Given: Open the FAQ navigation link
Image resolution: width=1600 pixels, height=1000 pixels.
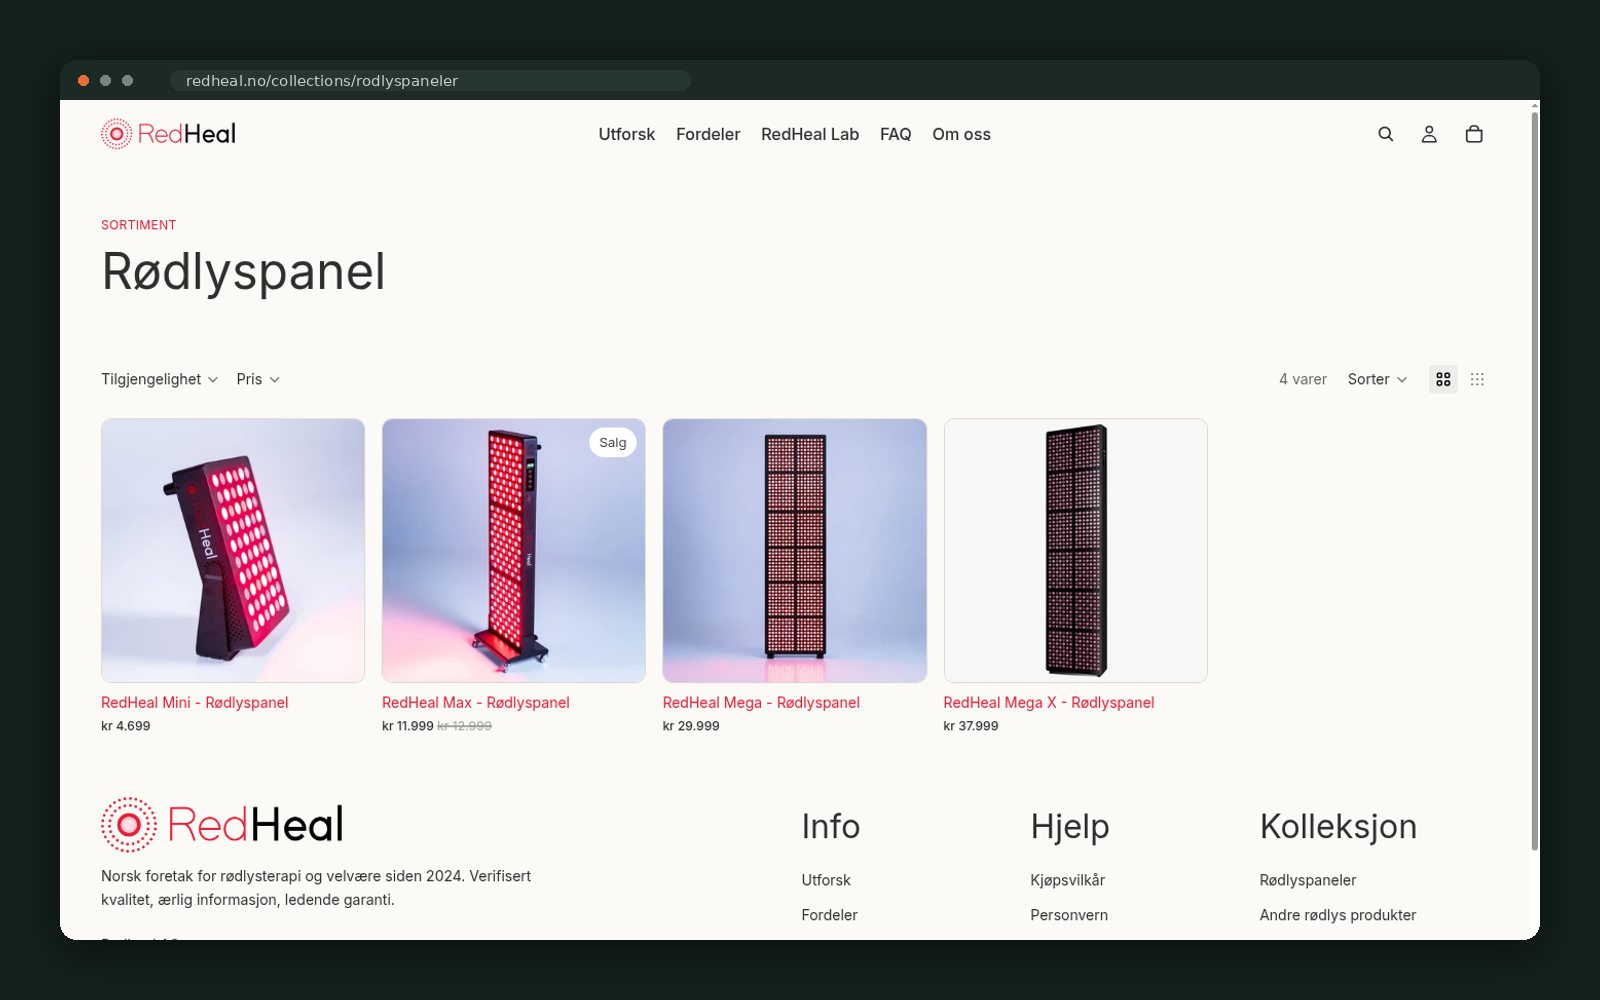Looking at the screenshot, I should click(x=896, y=134).
